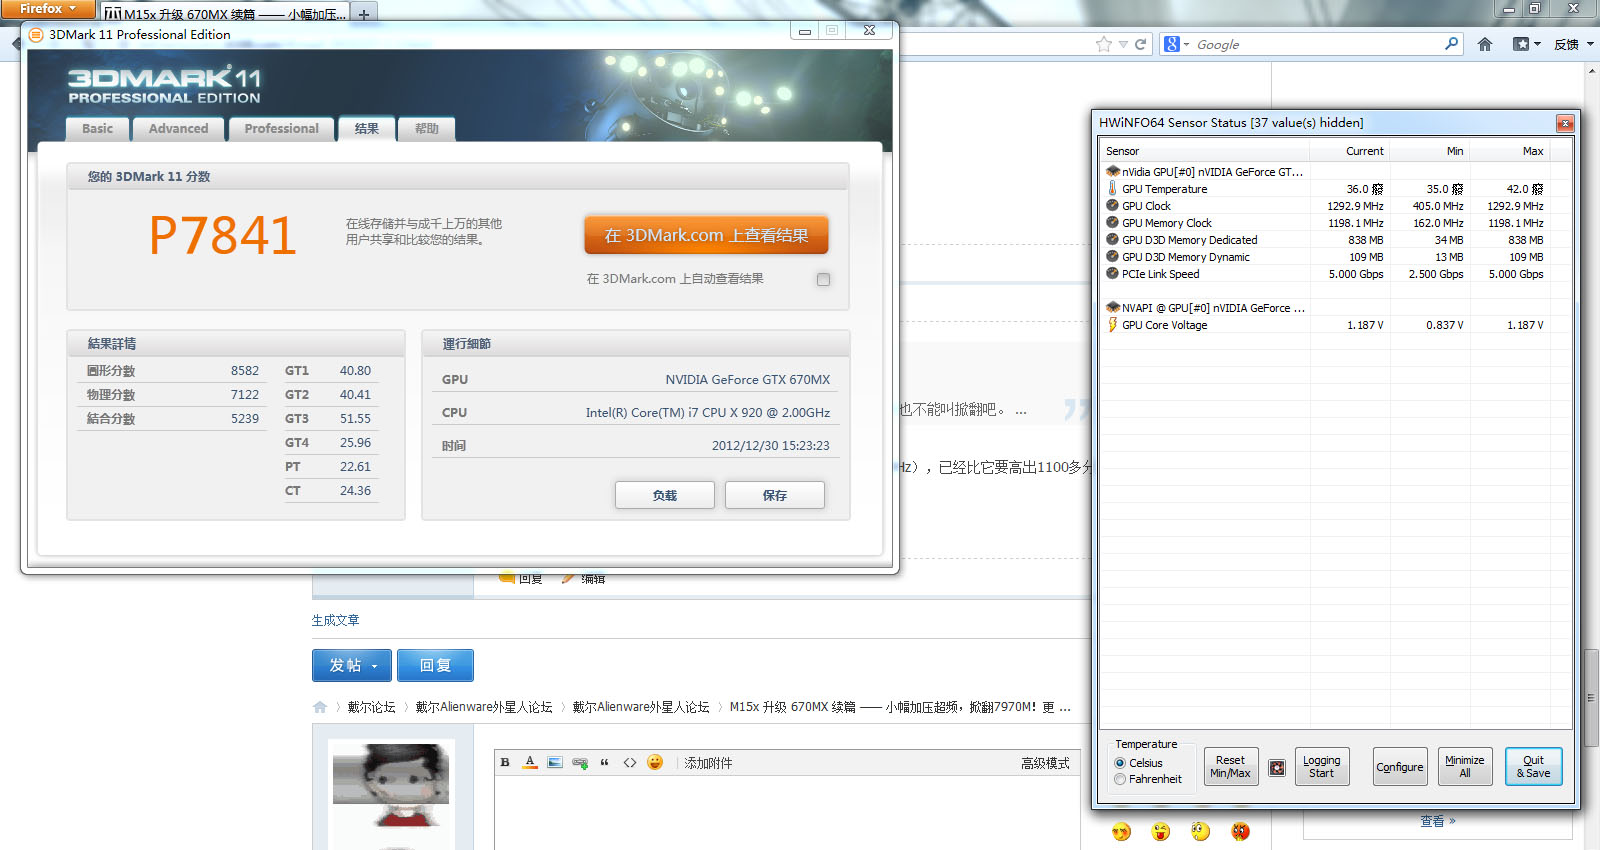Open the smiley picker in the editor
Viewport: 1600px width, 850px height.
[x=655, y=762]
